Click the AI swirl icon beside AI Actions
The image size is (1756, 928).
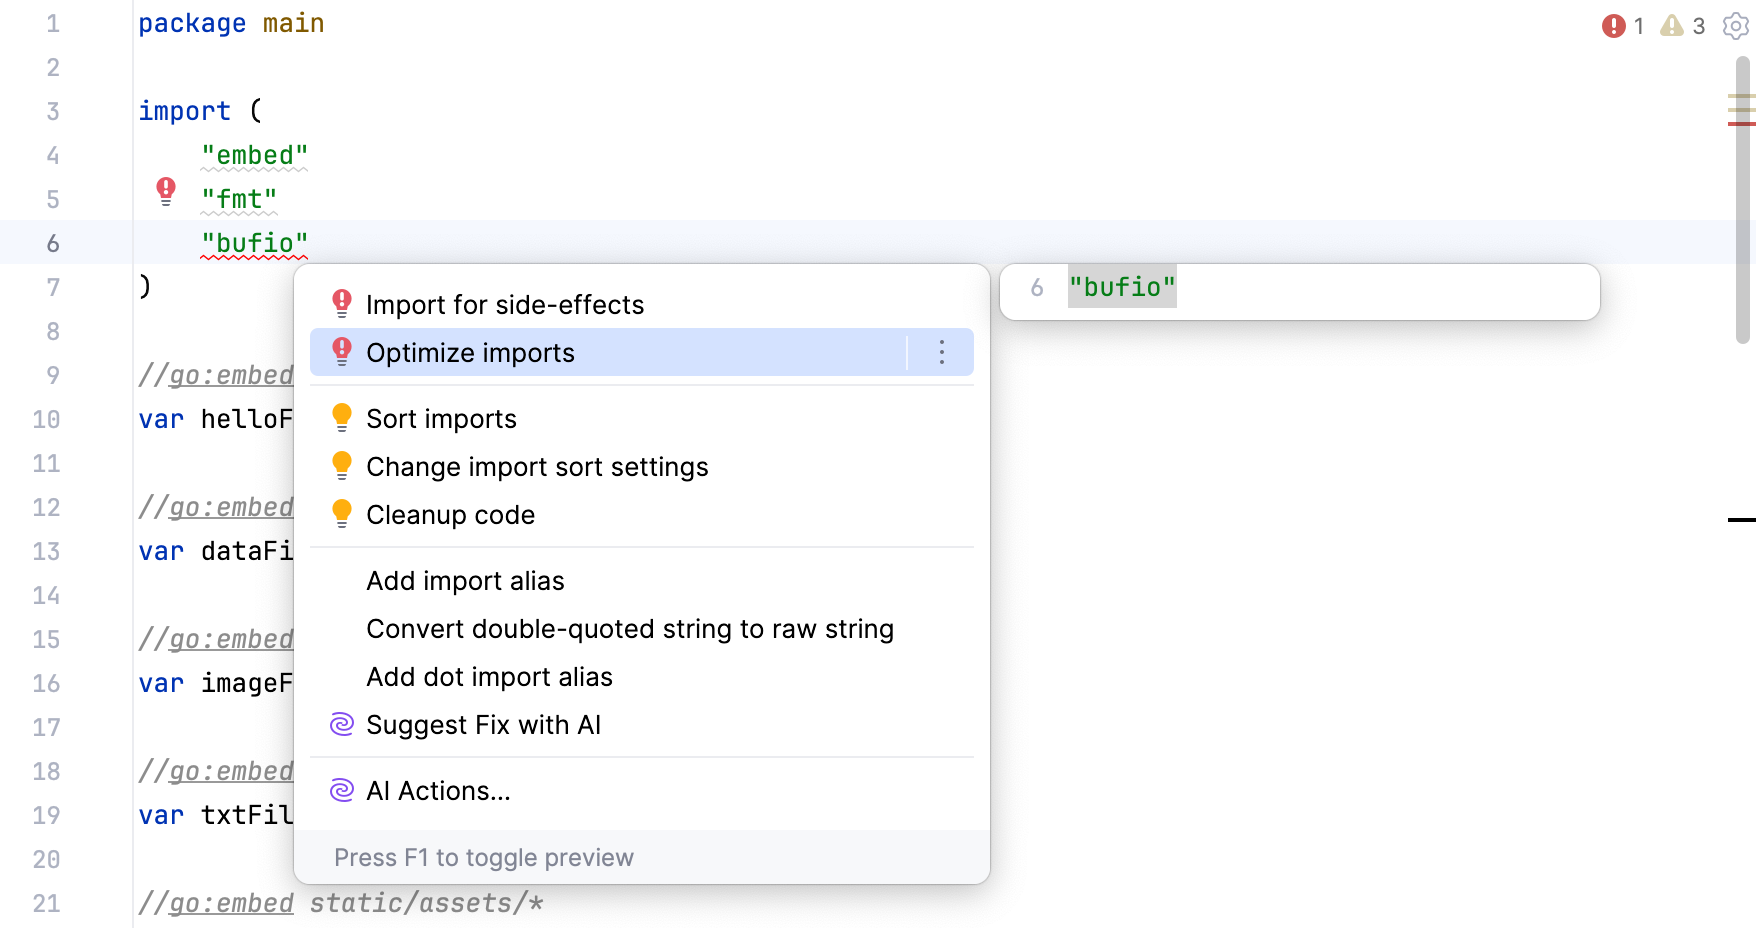click(342, 790)
